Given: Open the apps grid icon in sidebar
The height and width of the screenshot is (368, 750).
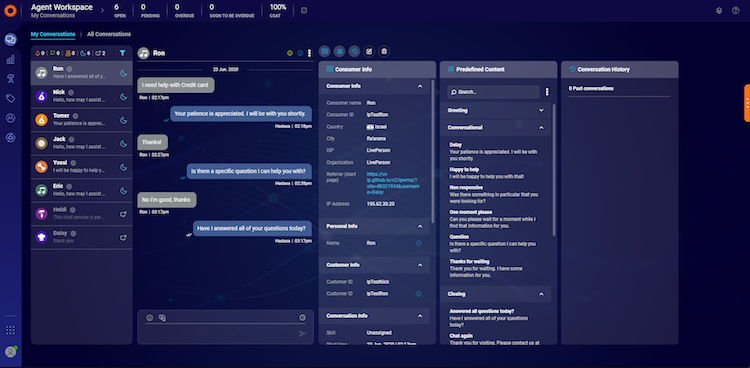Looking at the screenshot, I should [x=11, y=330].
